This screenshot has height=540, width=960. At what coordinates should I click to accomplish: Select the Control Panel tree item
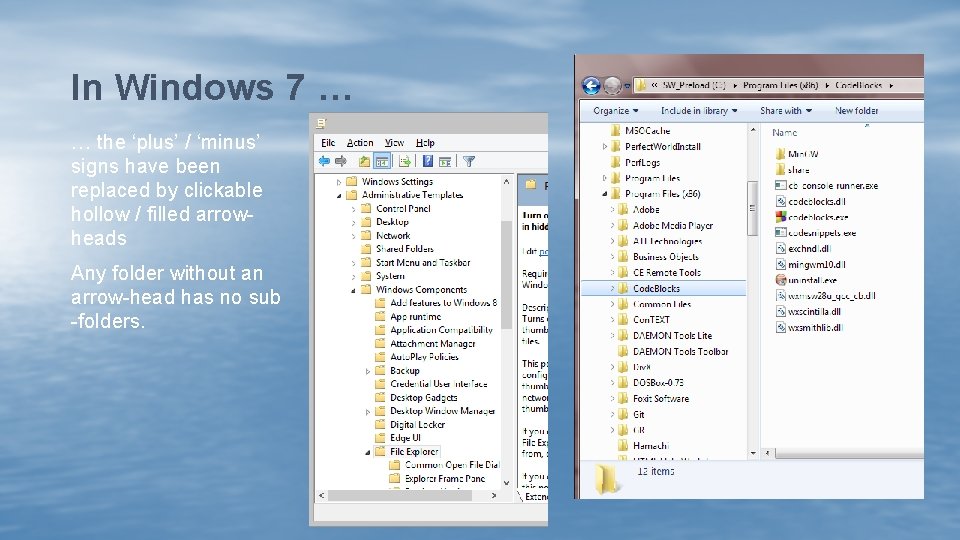[403, 209]
